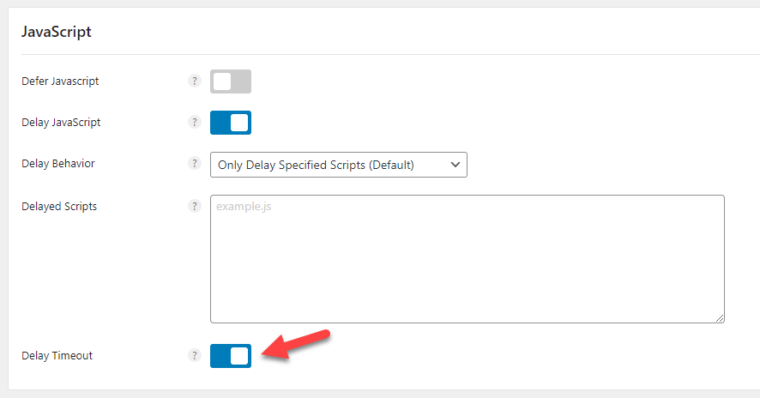Click the Delayed Scripts label
Viewport: 760px width, 398px height.
coord(59,207)
